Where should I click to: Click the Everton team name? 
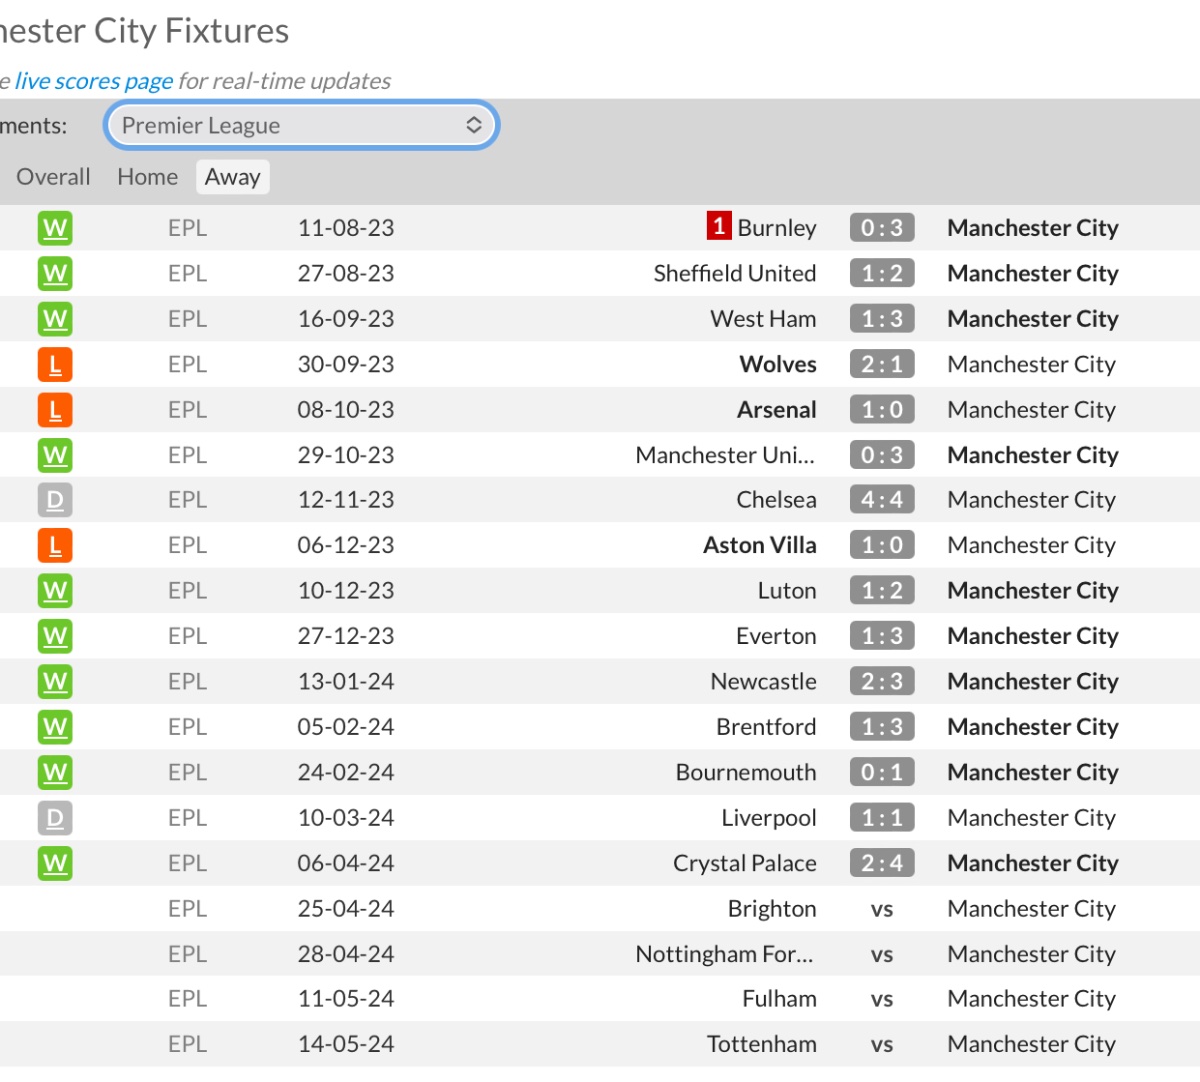[x=776, y=636]
